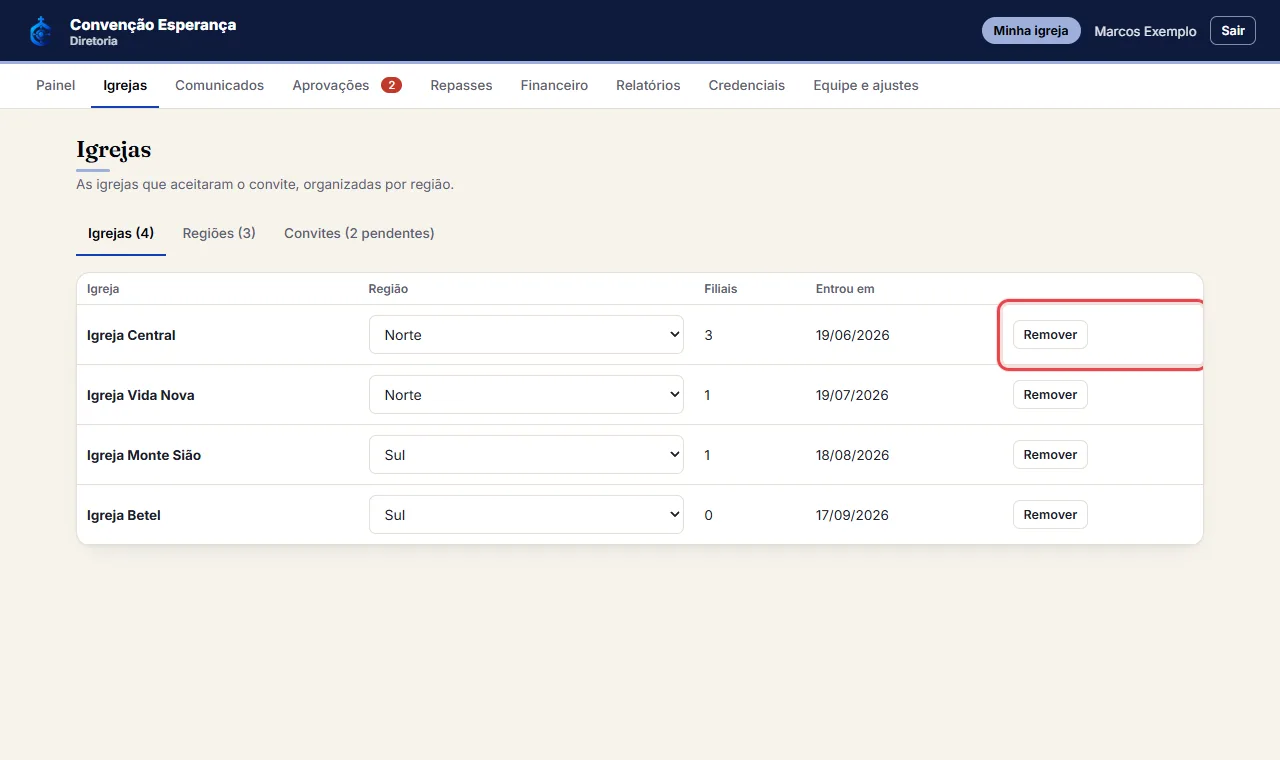Click the date 19/07/2026

(852, 395)
